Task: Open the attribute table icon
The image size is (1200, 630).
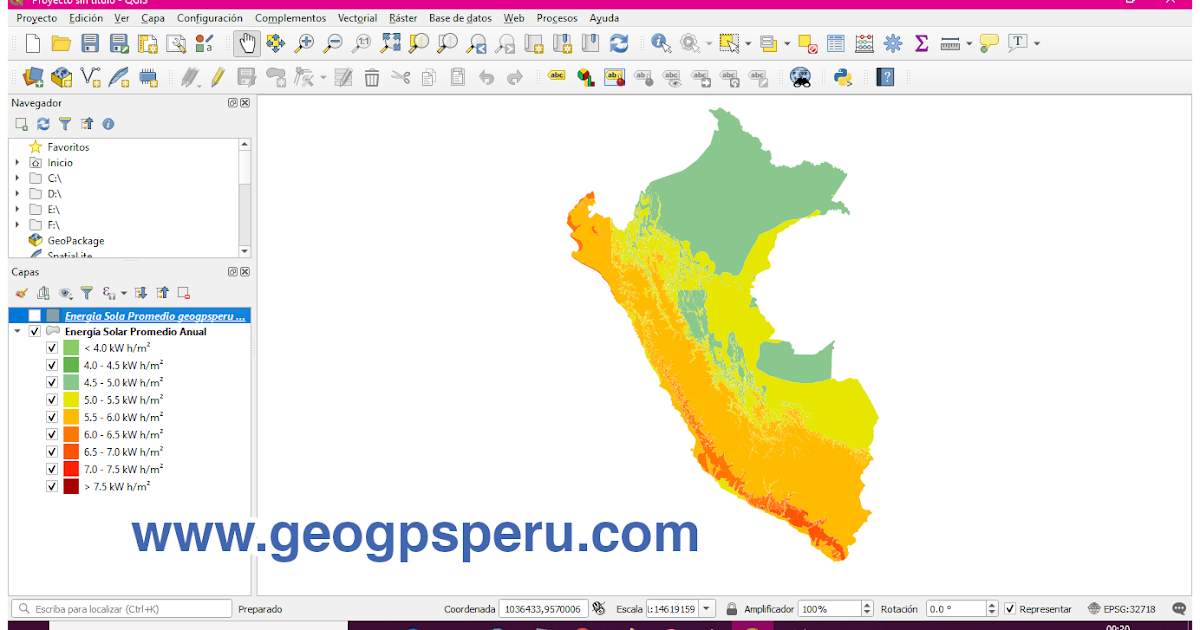Action: (x=836, y=43)
